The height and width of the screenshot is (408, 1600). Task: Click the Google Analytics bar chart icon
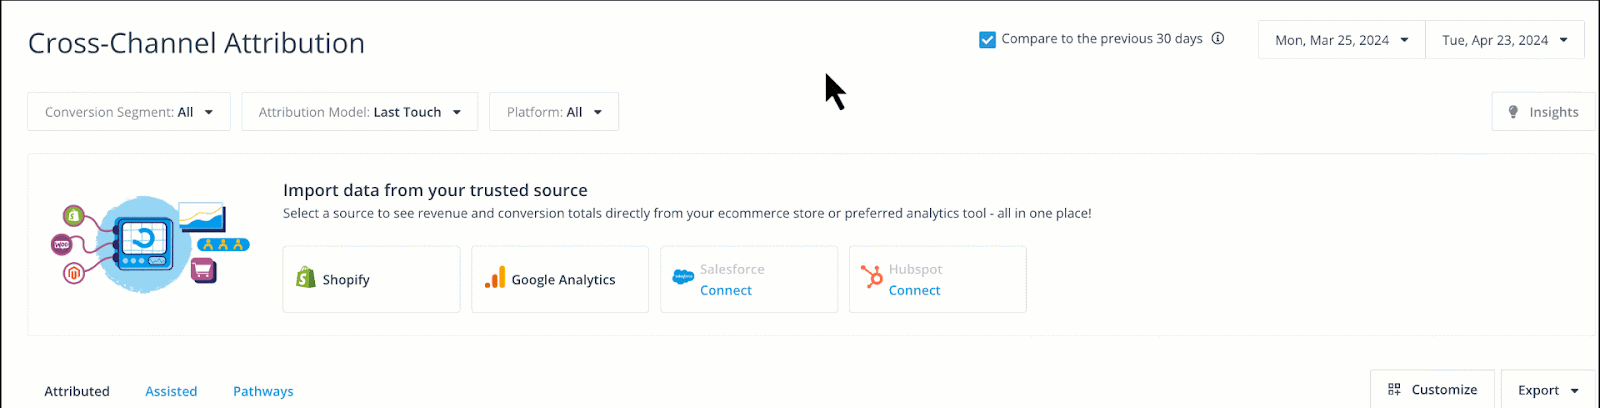495,278
